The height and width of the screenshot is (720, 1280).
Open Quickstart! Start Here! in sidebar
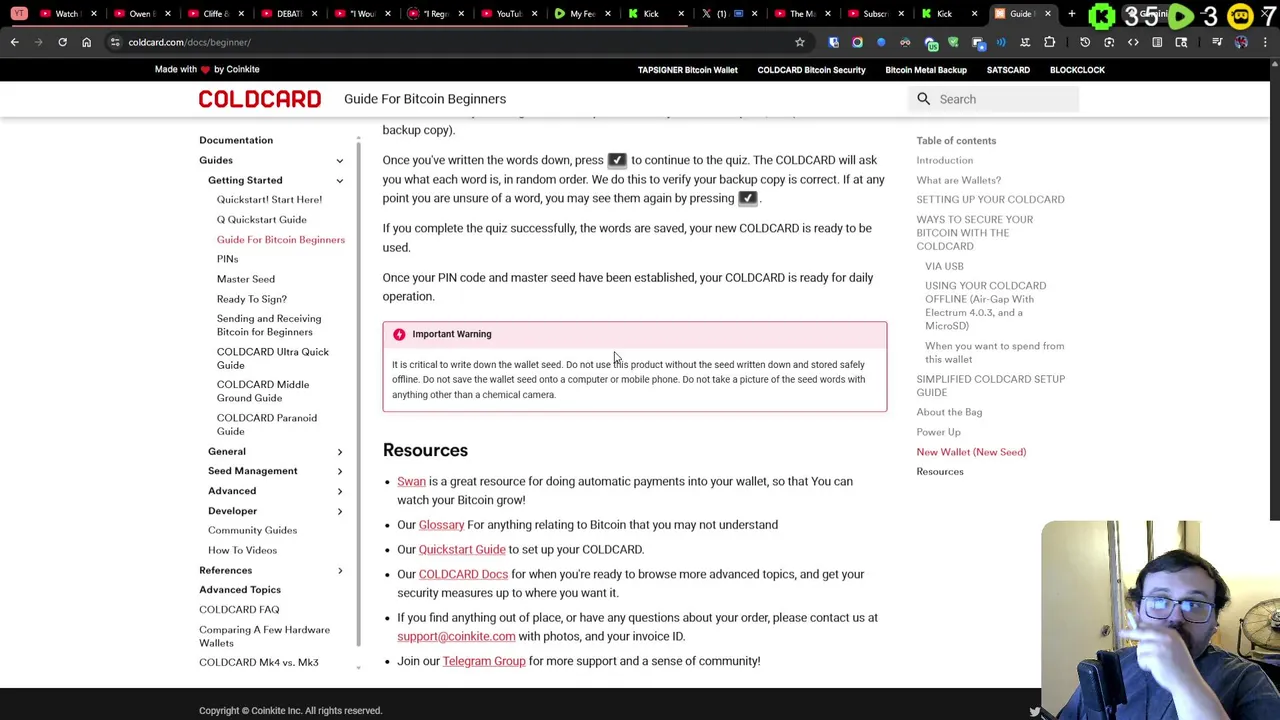click(269, 200)
